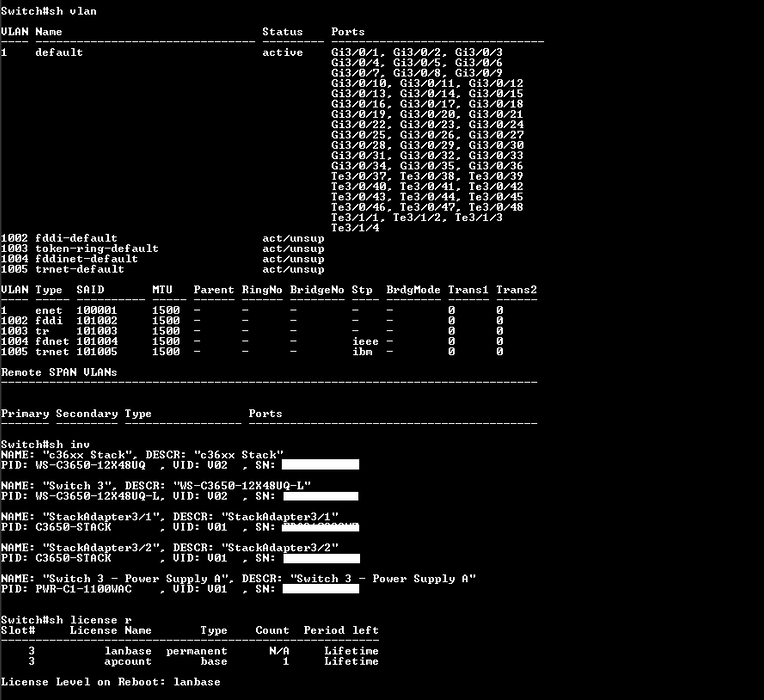Select port text 'Te3/0/48'
The width and height of the screenshot is (764, 700).
click(496, 207)
